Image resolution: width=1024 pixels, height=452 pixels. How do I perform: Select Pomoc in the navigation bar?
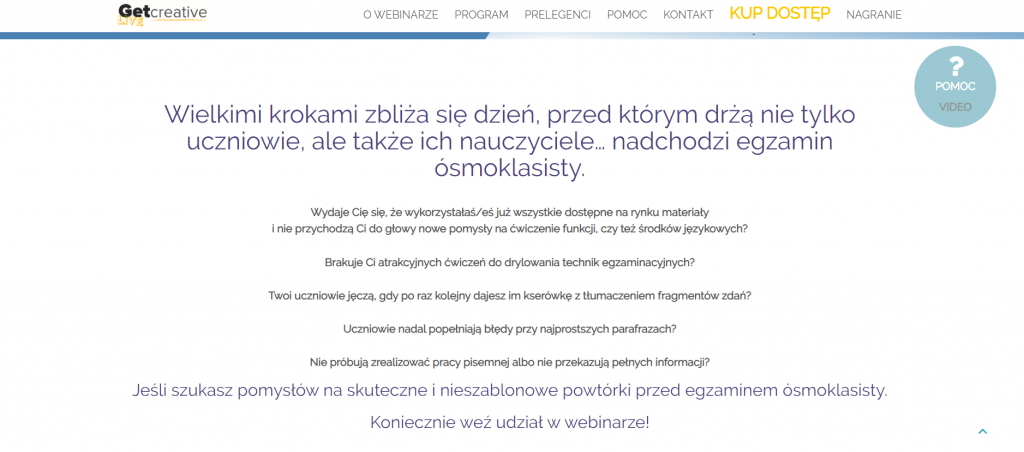tap(627, 15)
